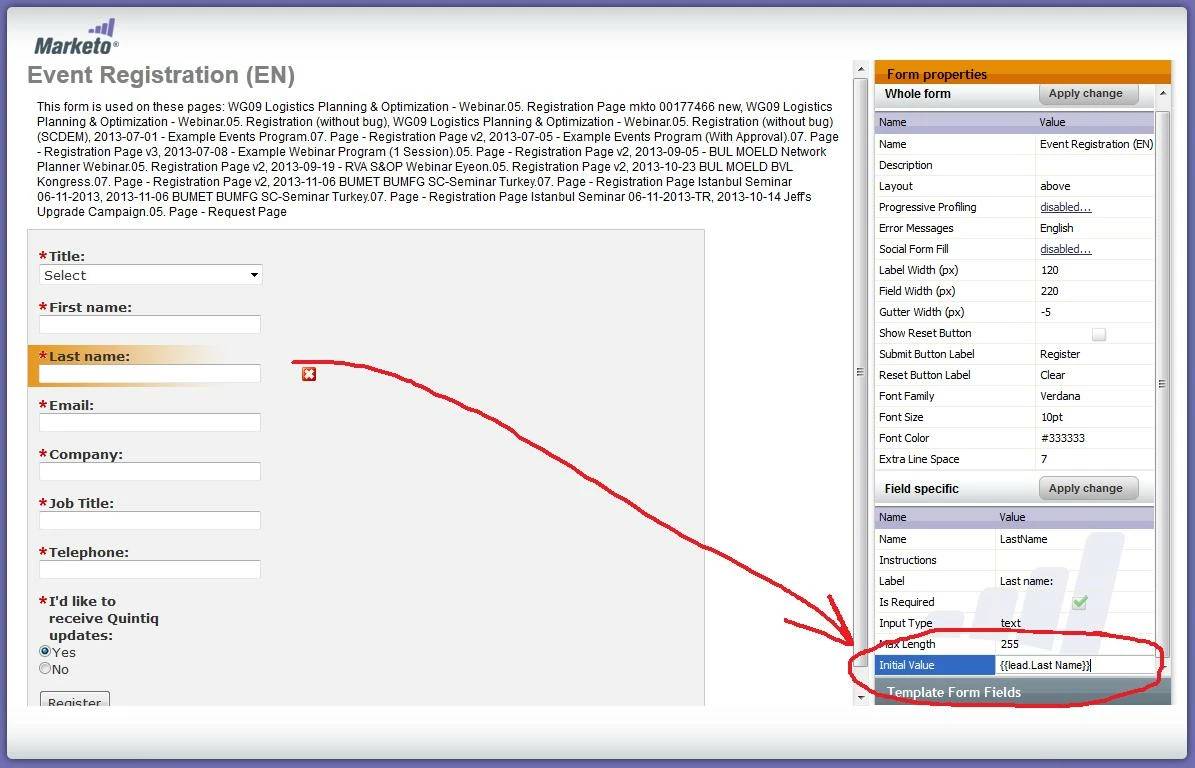This screenshot has width=1195, height=768.
Task: Click the Event Registration (EN) heading
Action: [161, 75]
